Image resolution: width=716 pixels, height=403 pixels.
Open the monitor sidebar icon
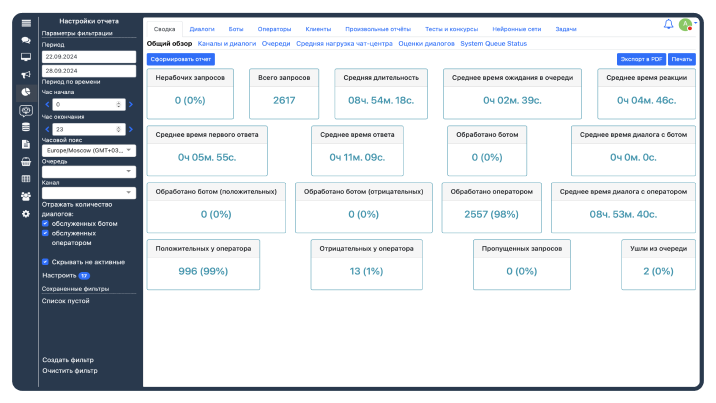[26, 57]
